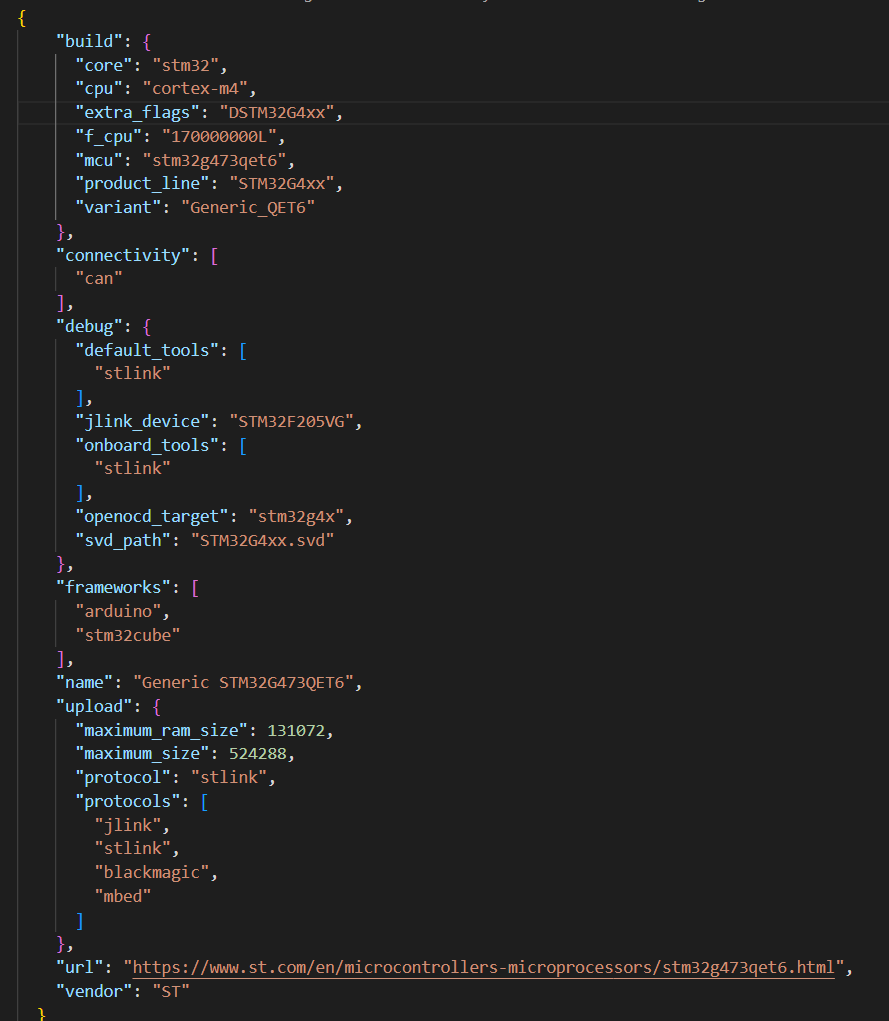
Task: Click the "cpu" key
Action: (99, 89)
